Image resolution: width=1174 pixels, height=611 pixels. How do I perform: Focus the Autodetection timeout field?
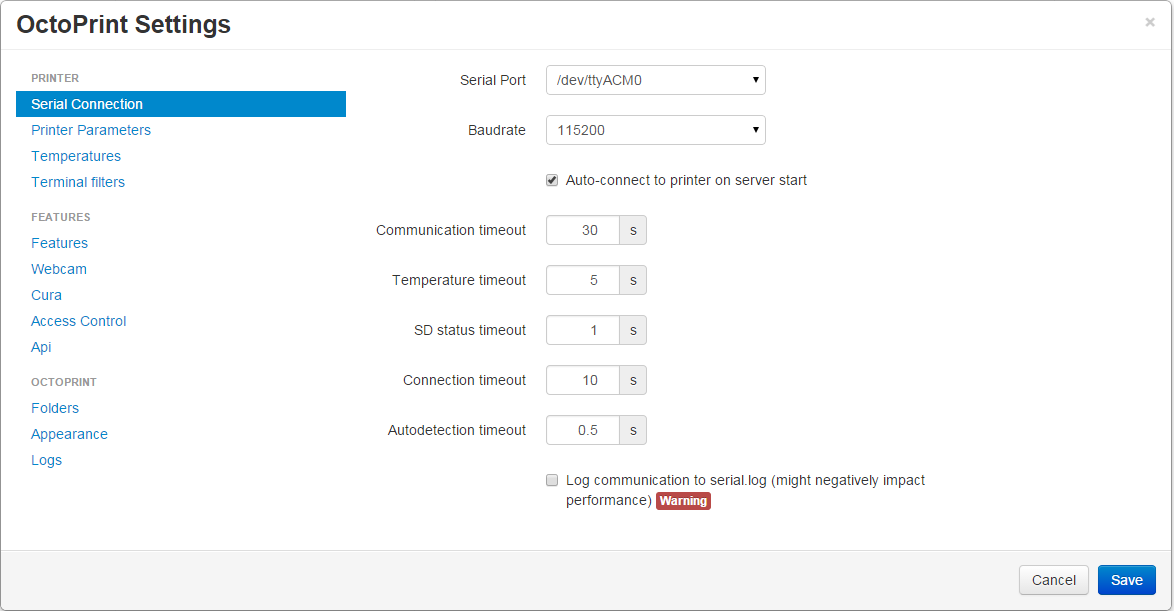583,430
